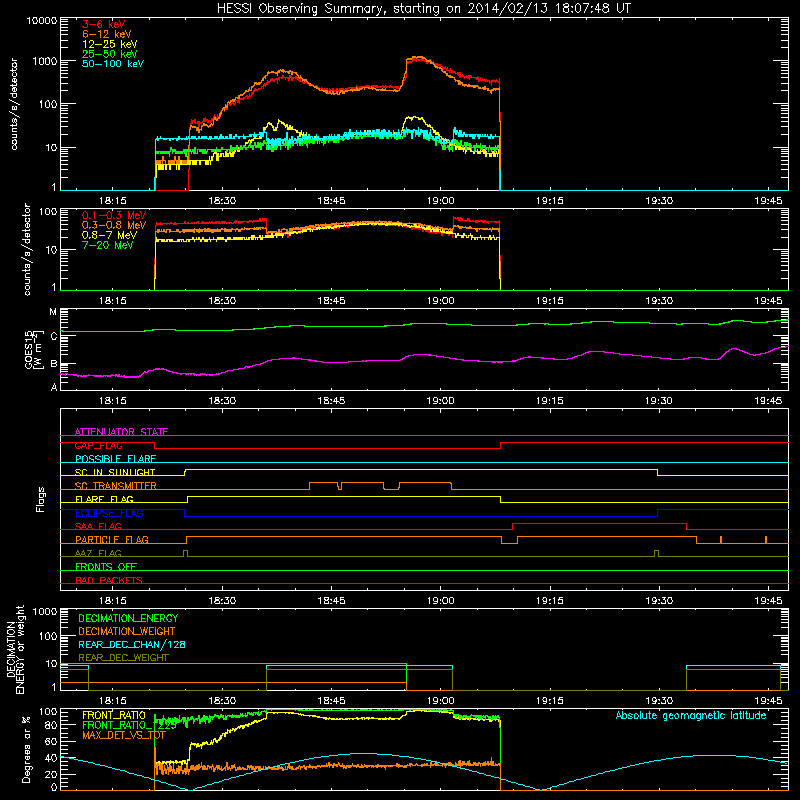
Task: Click the AAZ_FLAG label
Action: click(98, 553)
